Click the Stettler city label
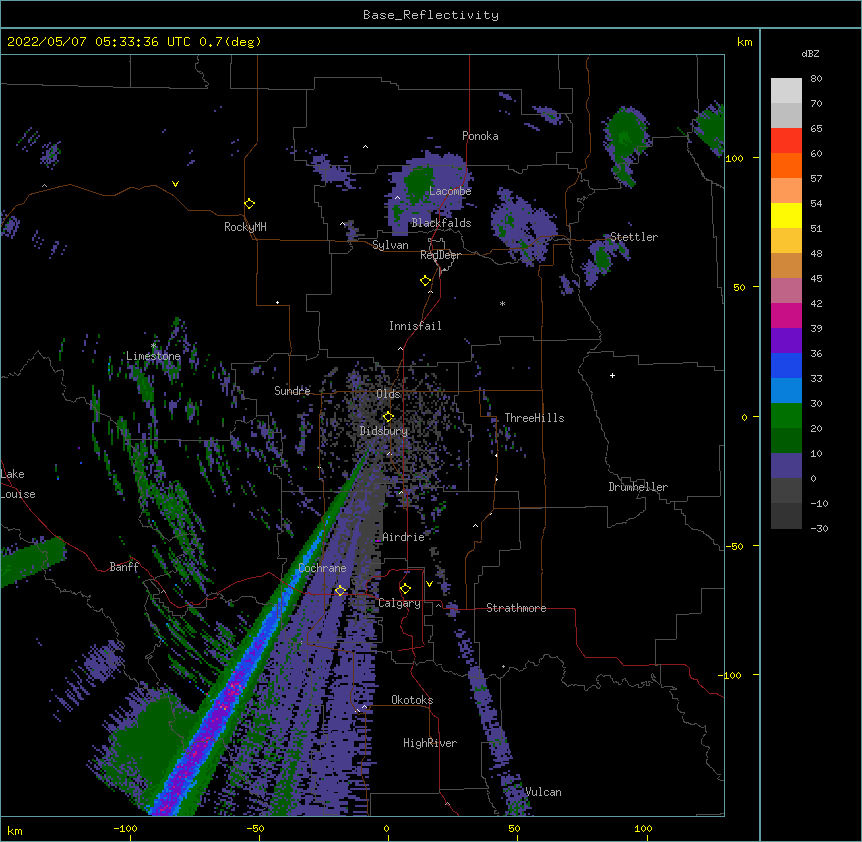Screen dimensions: 862x842 [x=634, y=237]
